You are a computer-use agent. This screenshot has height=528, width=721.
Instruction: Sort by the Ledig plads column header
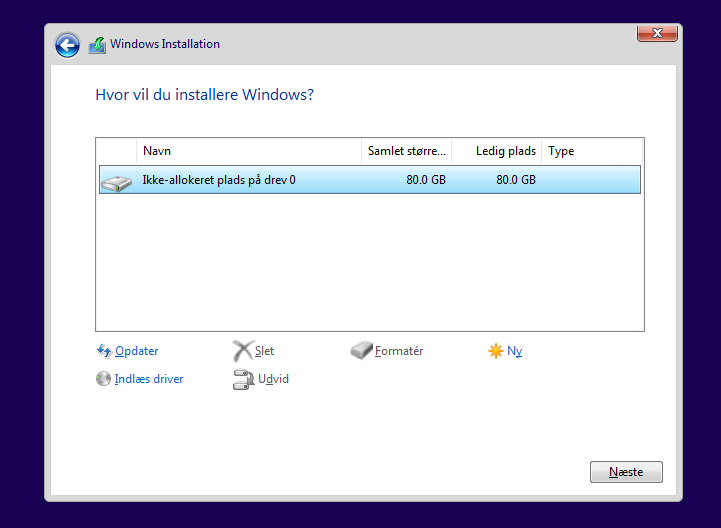point(497,151)
